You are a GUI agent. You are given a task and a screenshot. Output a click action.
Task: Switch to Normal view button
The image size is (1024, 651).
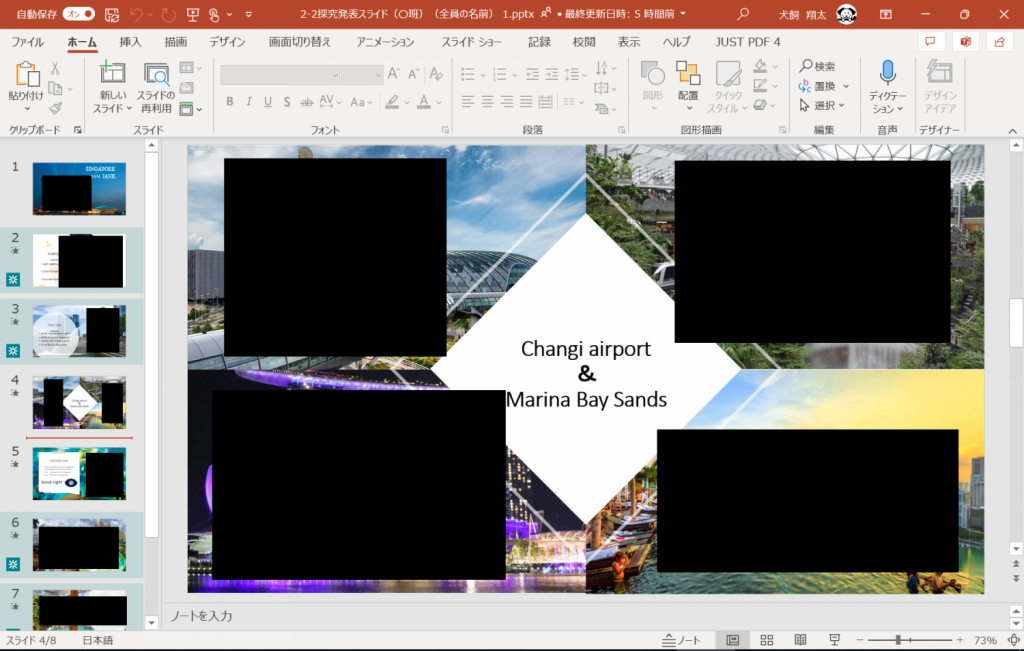pyautogui.click(x=733, y=640)
